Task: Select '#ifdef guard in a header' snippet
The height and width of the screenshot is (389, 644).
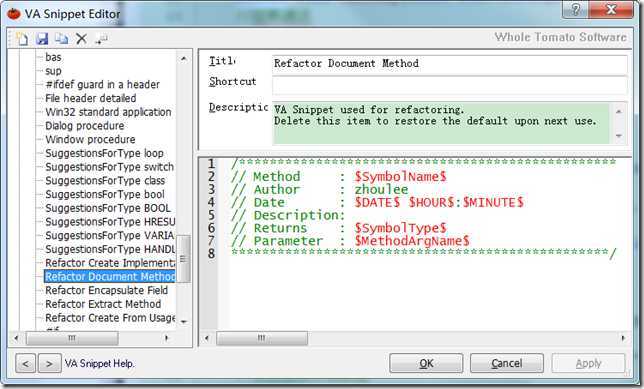Action: click(x=102, y=85)
